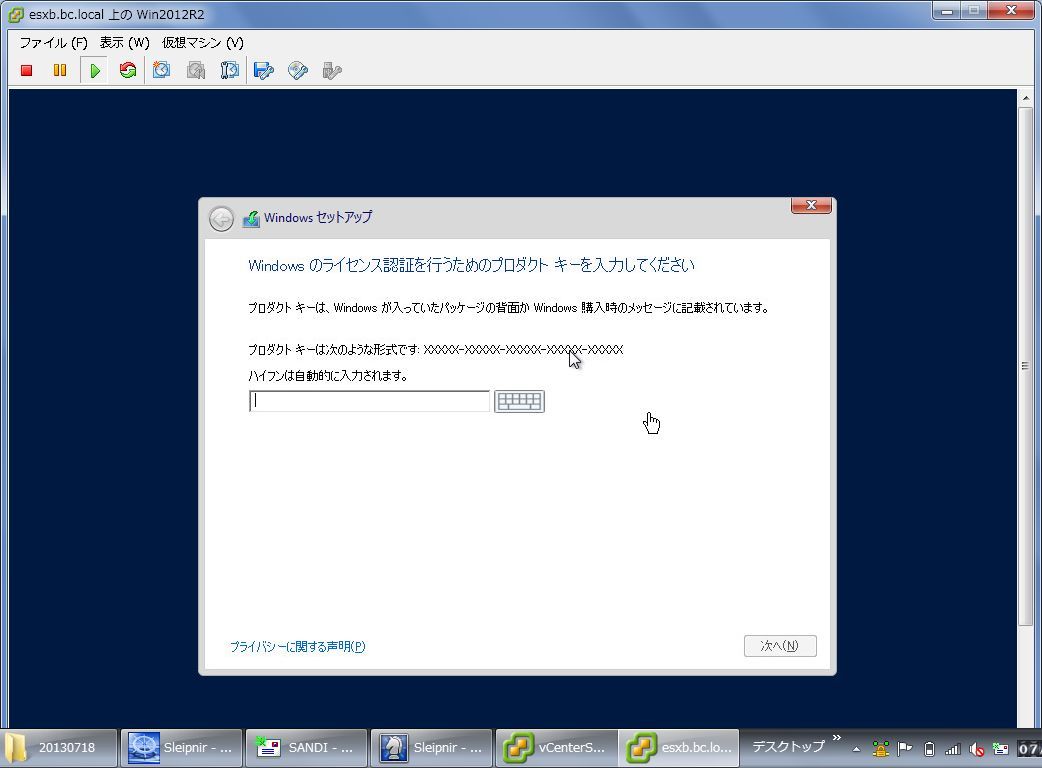The height and width of the screenshot is (768, 1042).
Task: Click the green Power On play icon
Action: 94,70
